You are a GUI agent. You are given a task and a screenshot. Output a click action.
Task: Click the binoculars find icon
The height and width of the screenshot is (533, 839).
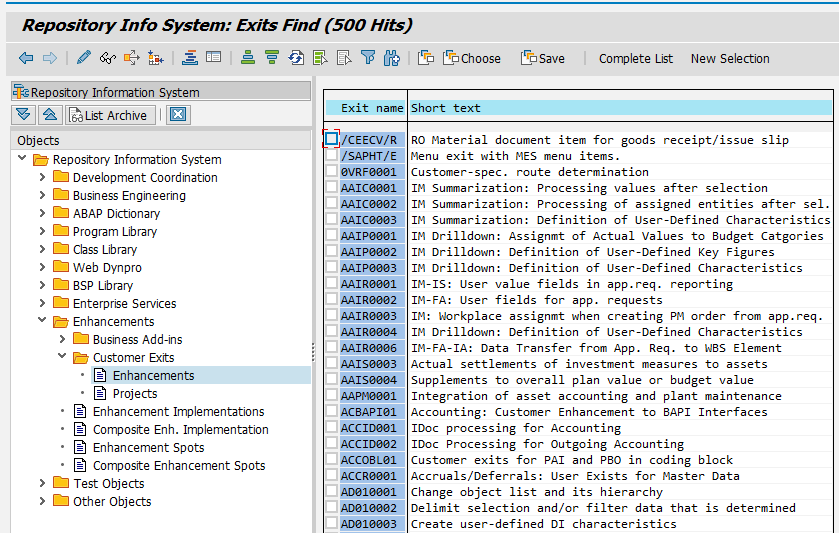coord(392,58)
